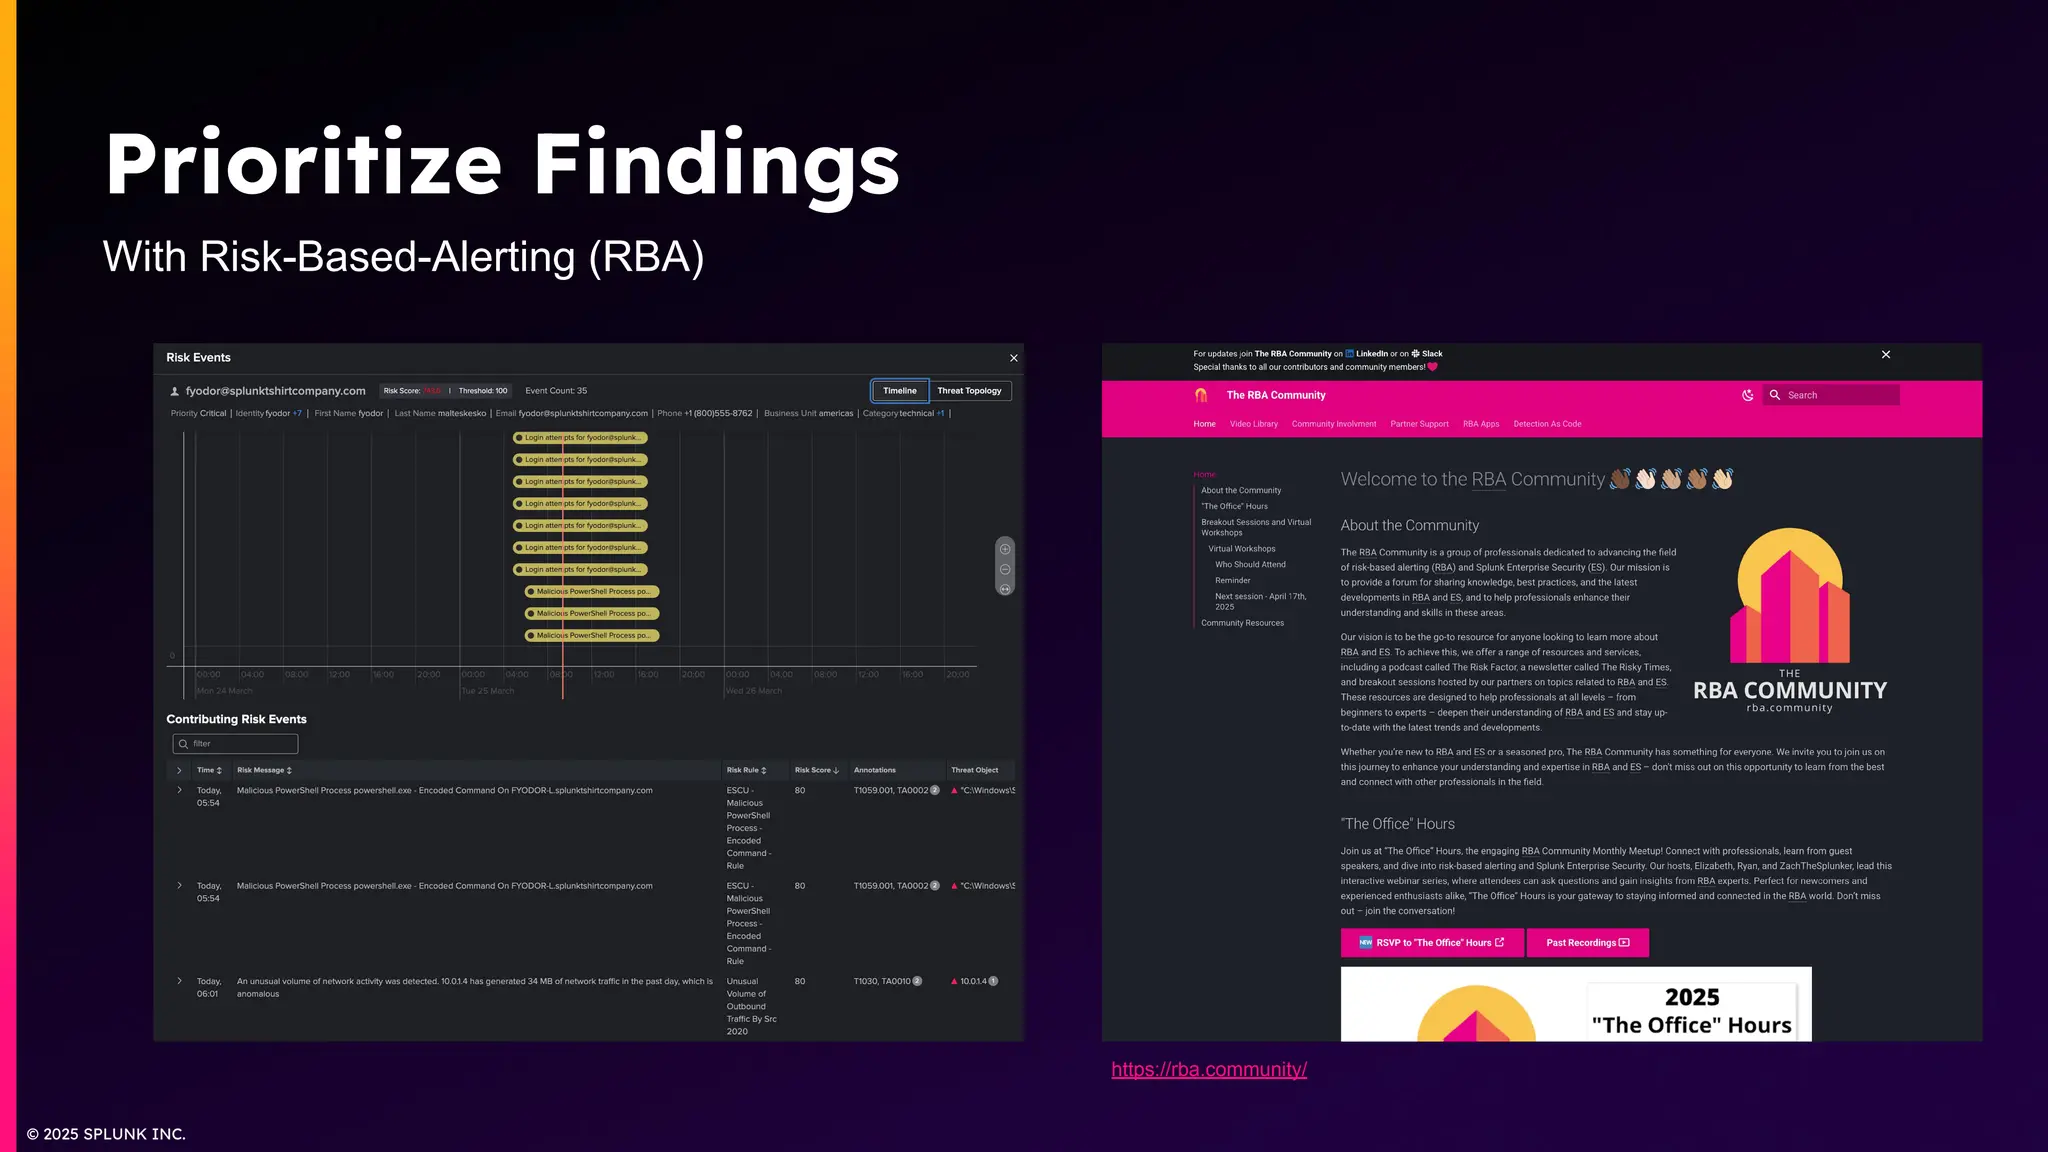Open the Partner Support tab
Viewport: 2048px width, 1152px height.
coord(1419,424)
